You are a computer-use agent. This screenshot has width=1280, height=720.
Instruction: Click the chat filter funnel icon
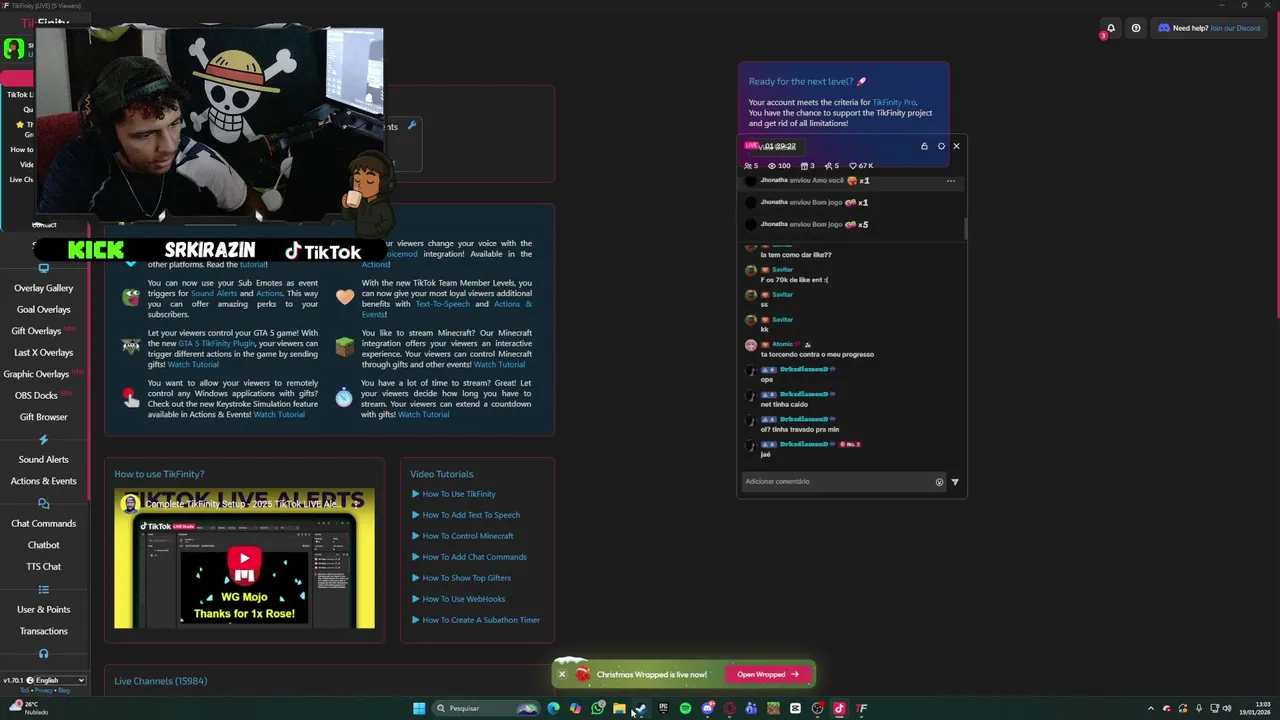(955, 482)
